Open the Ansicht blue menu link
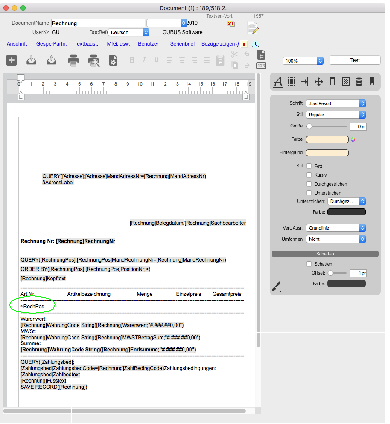 coord(17,44)
